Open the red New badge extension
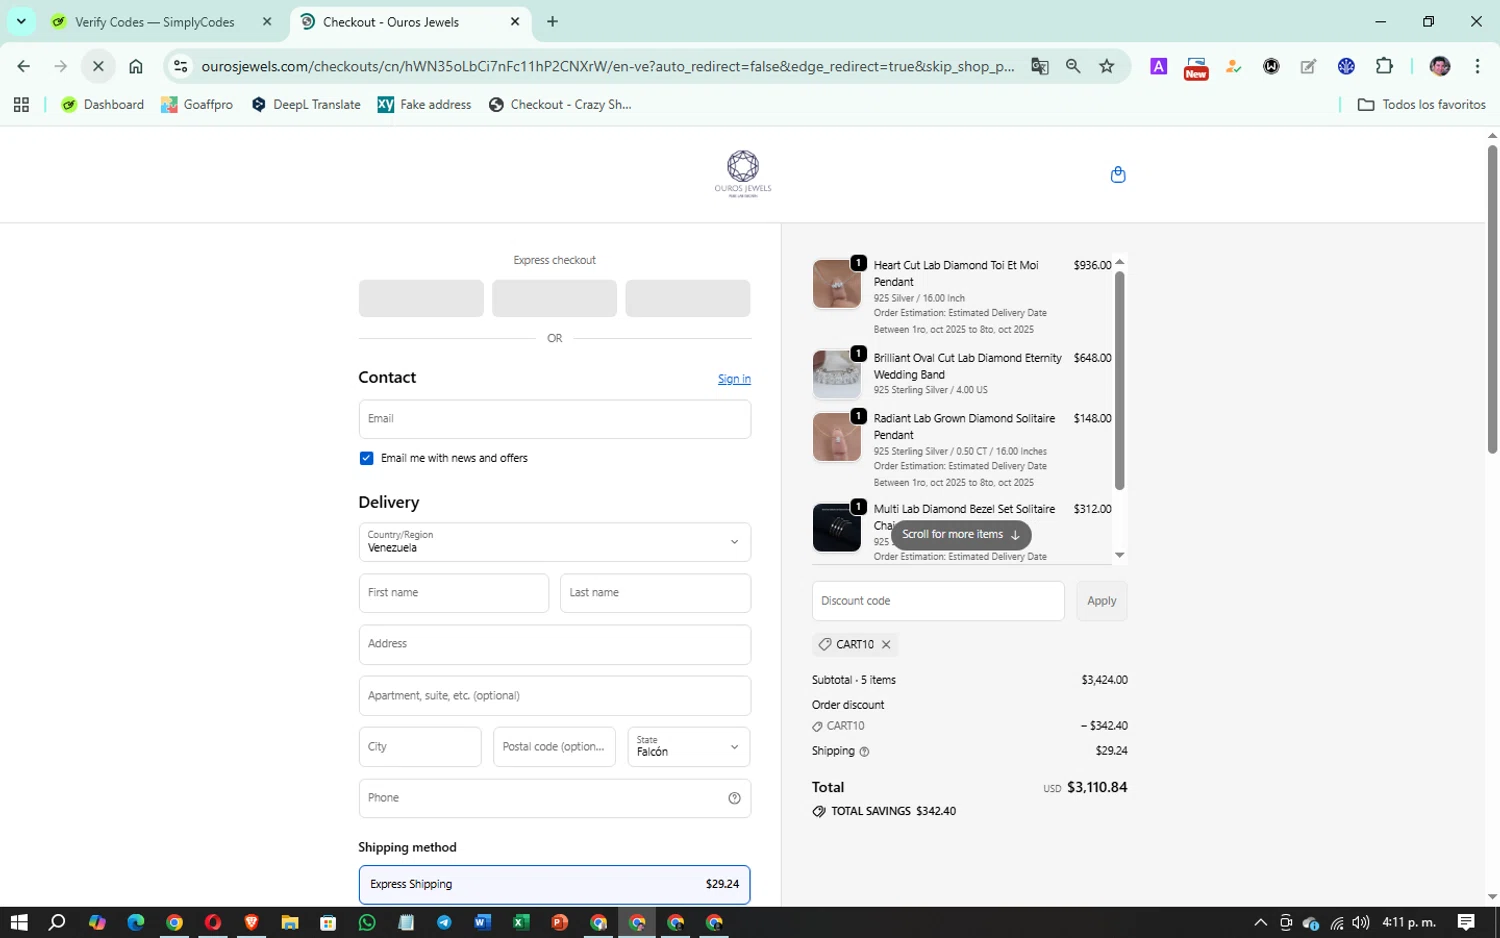1500x938 pixels. 1196,68
